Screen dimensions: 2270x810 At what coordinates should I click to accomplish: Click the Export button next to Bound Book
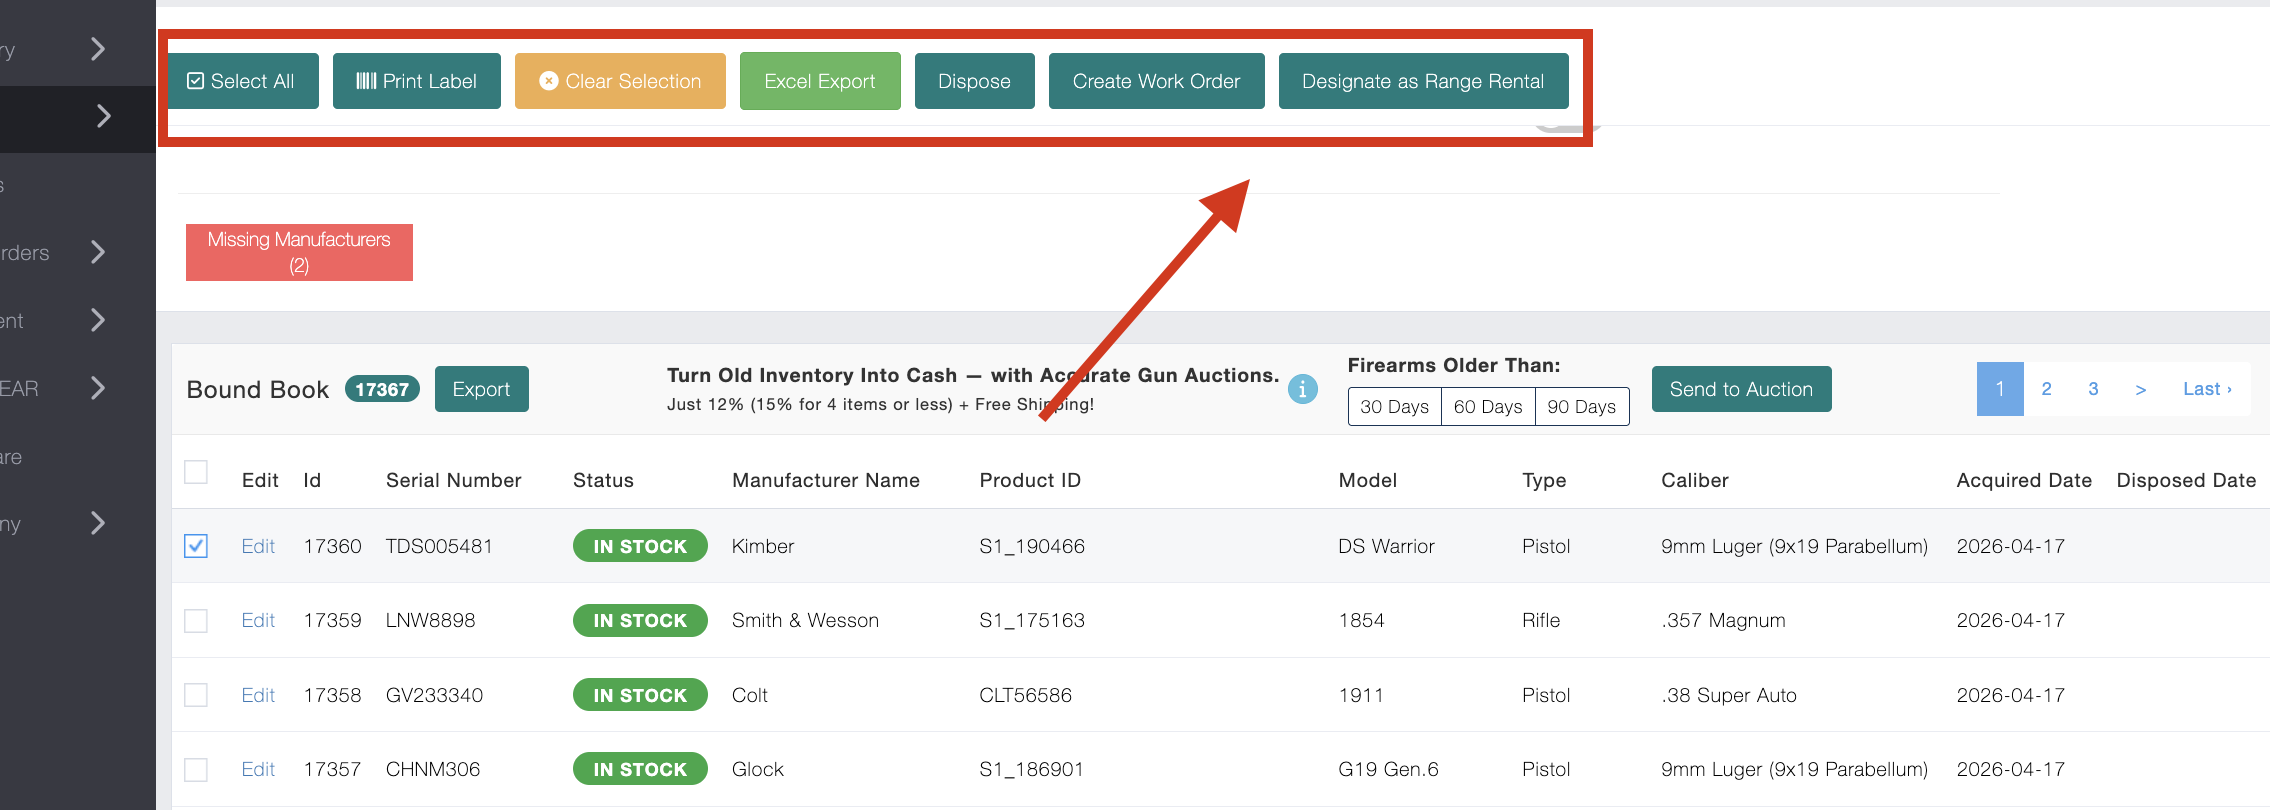tap(482, 389)
